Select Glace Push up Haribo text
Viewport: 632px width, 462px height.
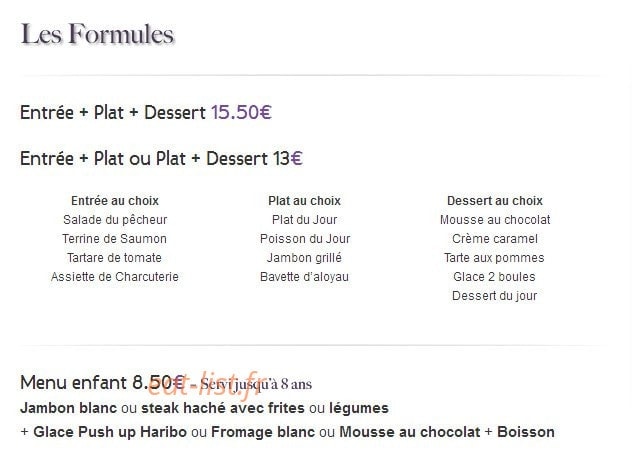click(110, 432)
